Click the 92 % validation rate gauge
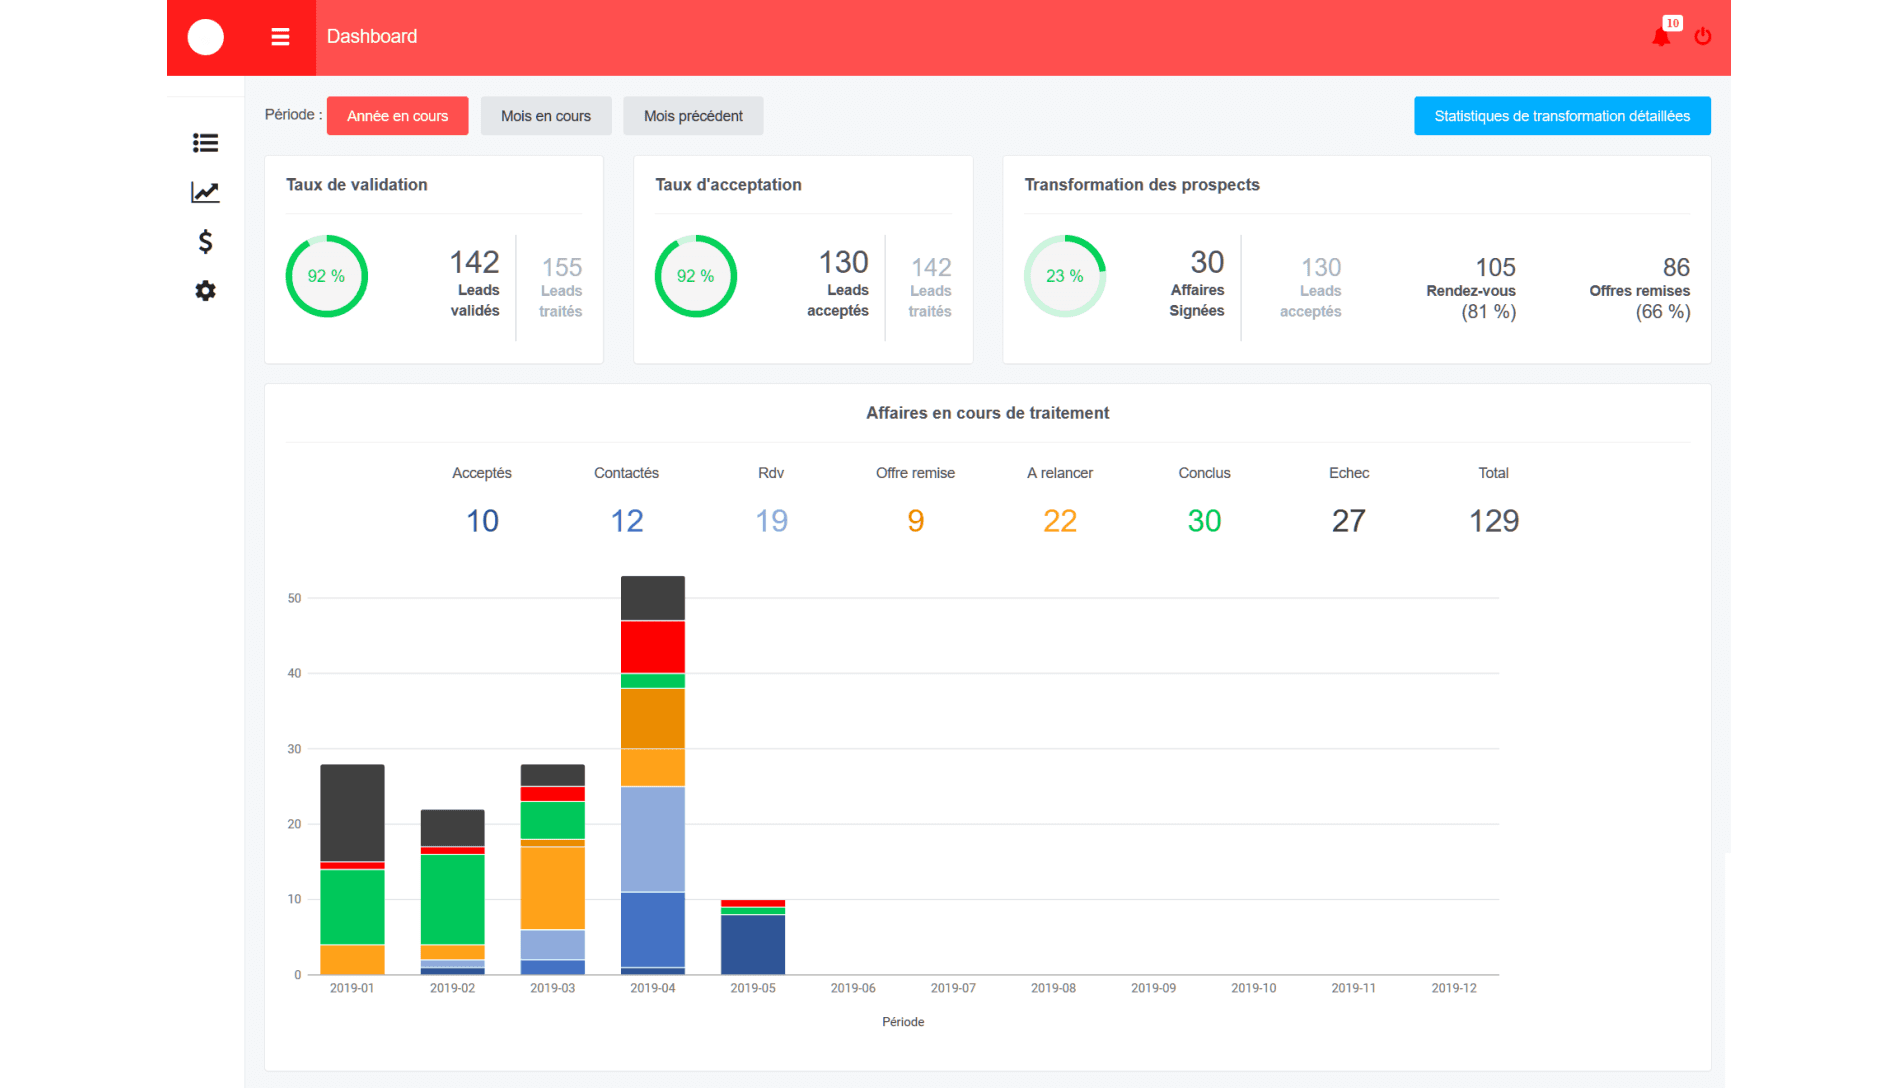Viewport: 1898px width, 1088px height. coord(327,276)
